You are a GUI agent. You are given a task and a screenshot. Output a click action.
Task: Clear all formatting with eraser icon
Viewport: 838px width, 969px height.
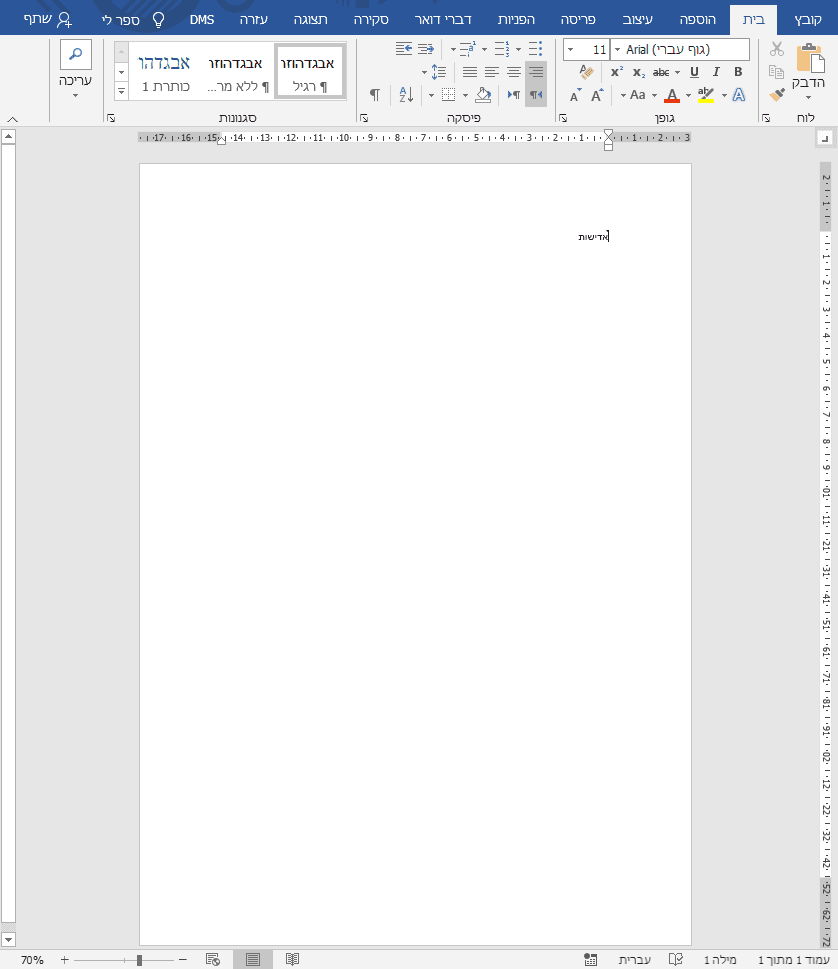[x=586, y=72]
